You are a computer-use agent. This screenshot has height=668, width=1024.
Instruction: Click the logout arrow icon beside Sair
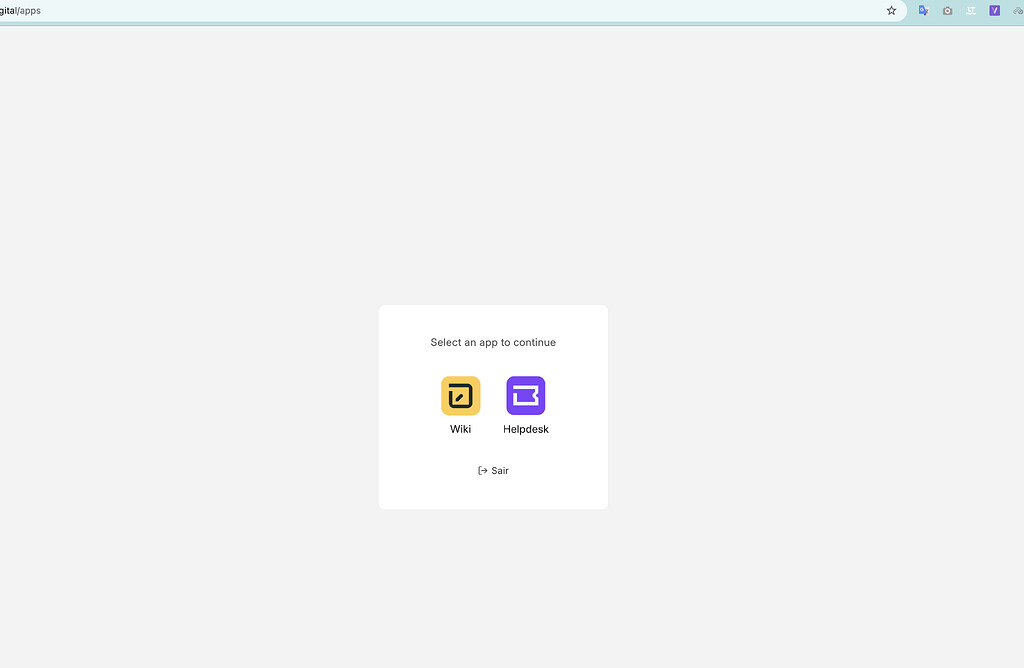(x=481, y=470)
